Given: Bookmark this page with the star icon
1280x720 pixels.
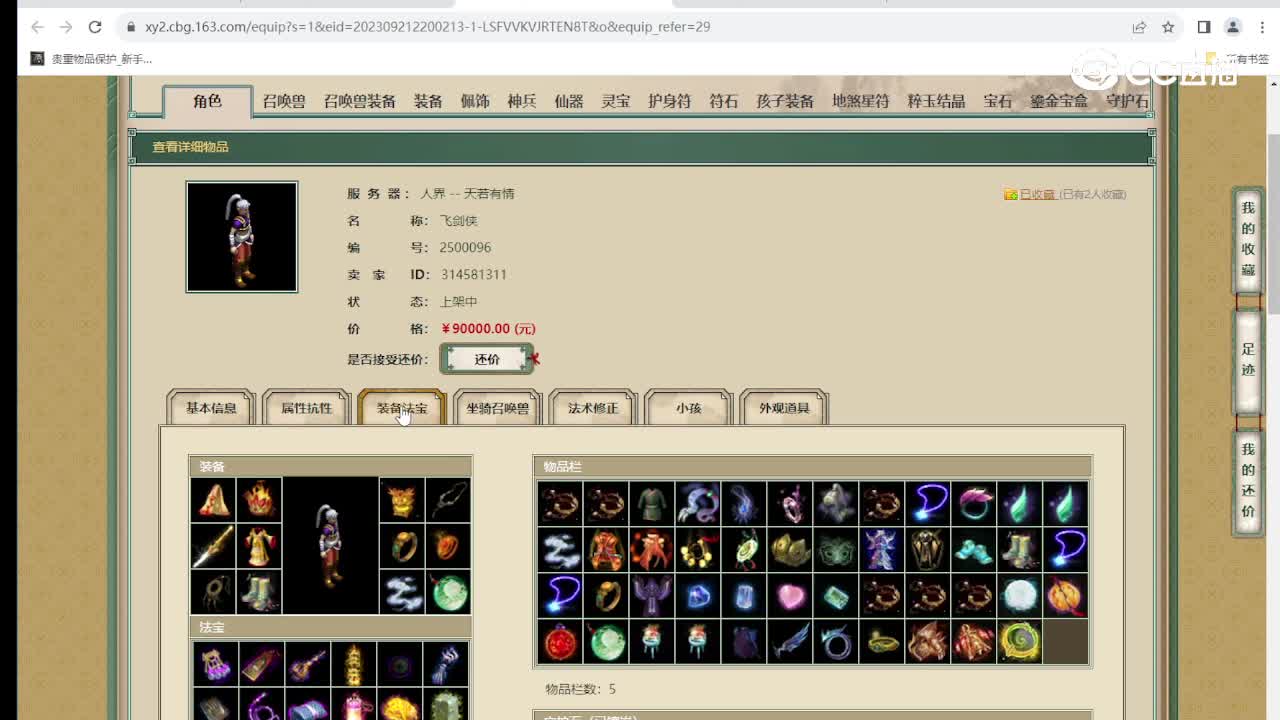Looking at the screenshot, I should pyautogui.click(x=1168, y=27).
